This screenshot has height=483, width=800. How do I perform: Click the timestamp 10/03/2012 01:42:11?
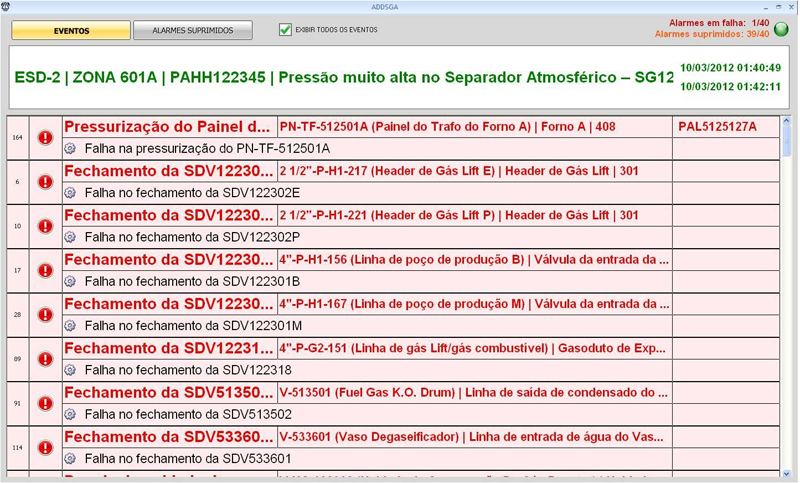[x=730, y=87]
